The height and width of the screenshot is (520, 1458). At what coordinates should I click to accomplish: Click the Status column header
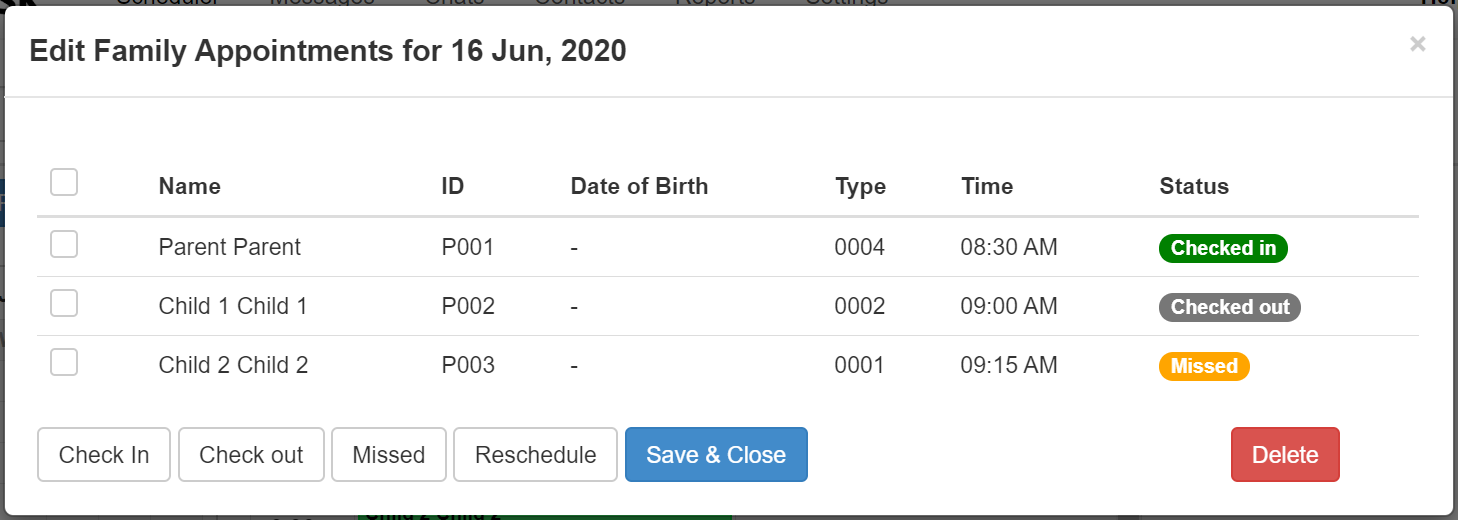[x=1194, y=186]
